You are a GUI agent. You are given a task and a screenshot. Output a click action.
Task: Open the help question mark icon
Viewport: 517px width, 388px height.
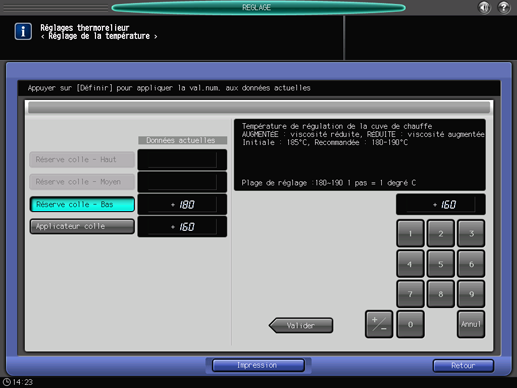pyautogui.click(x=504, y=7)
